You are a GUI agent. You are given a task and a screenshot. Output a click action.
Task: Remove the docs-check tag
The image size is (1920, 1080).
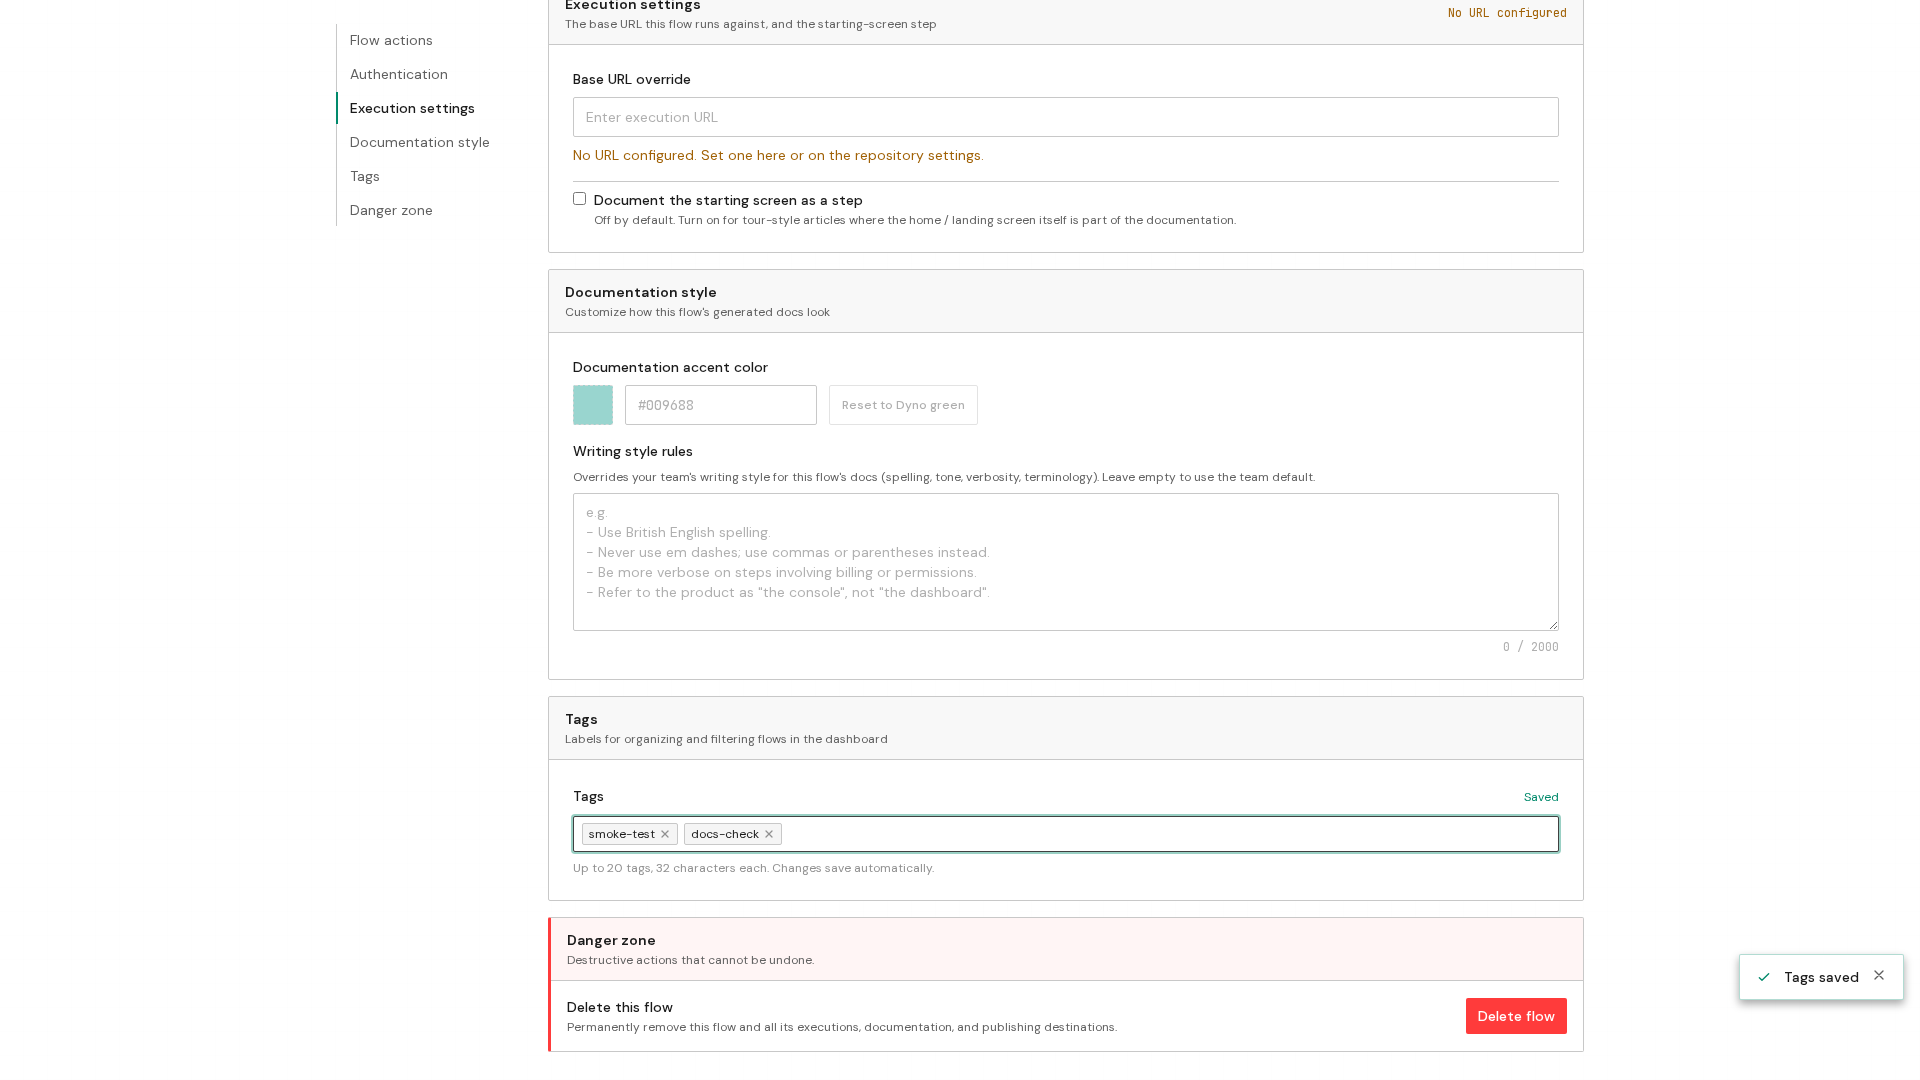pyautogui.click(x=769, y=834)
